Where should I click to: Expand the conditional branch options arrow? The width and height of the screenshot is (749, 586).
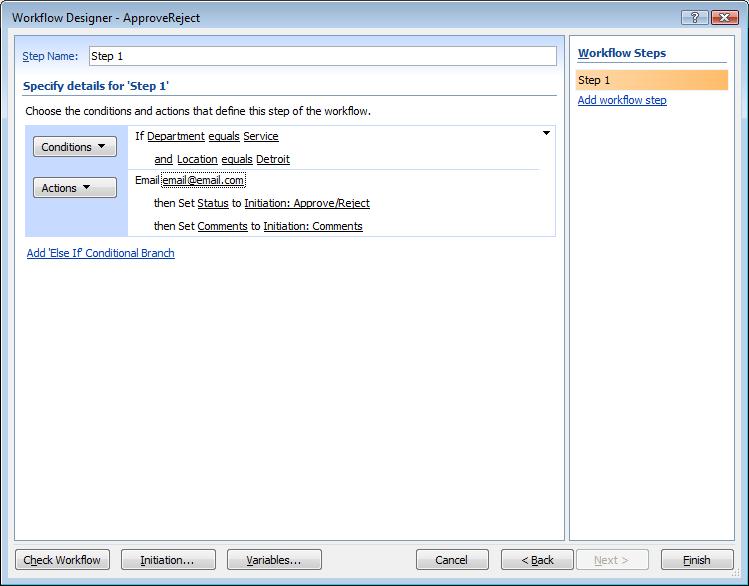[x=546, y=133]
